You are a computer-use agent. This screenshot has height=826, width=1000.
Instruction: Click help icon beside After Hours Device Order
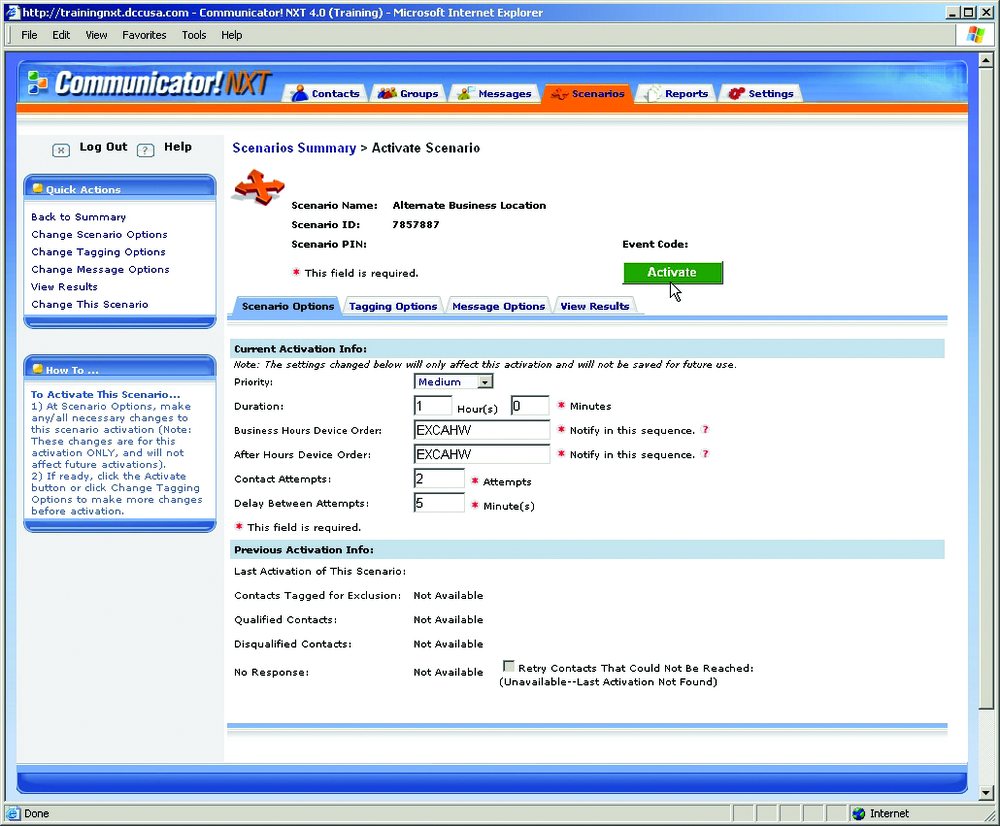(705, 454)
